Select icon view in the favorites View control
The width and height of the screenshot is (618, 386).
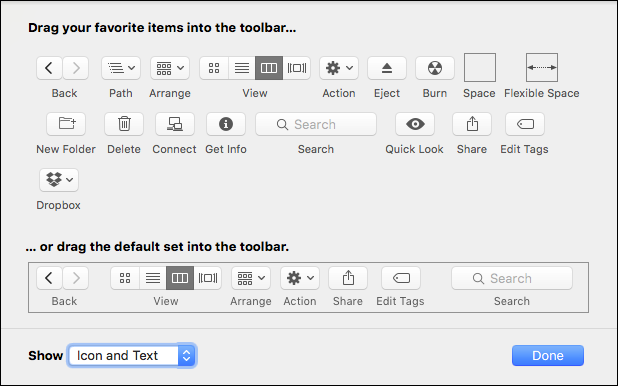(x=214, y=68)
